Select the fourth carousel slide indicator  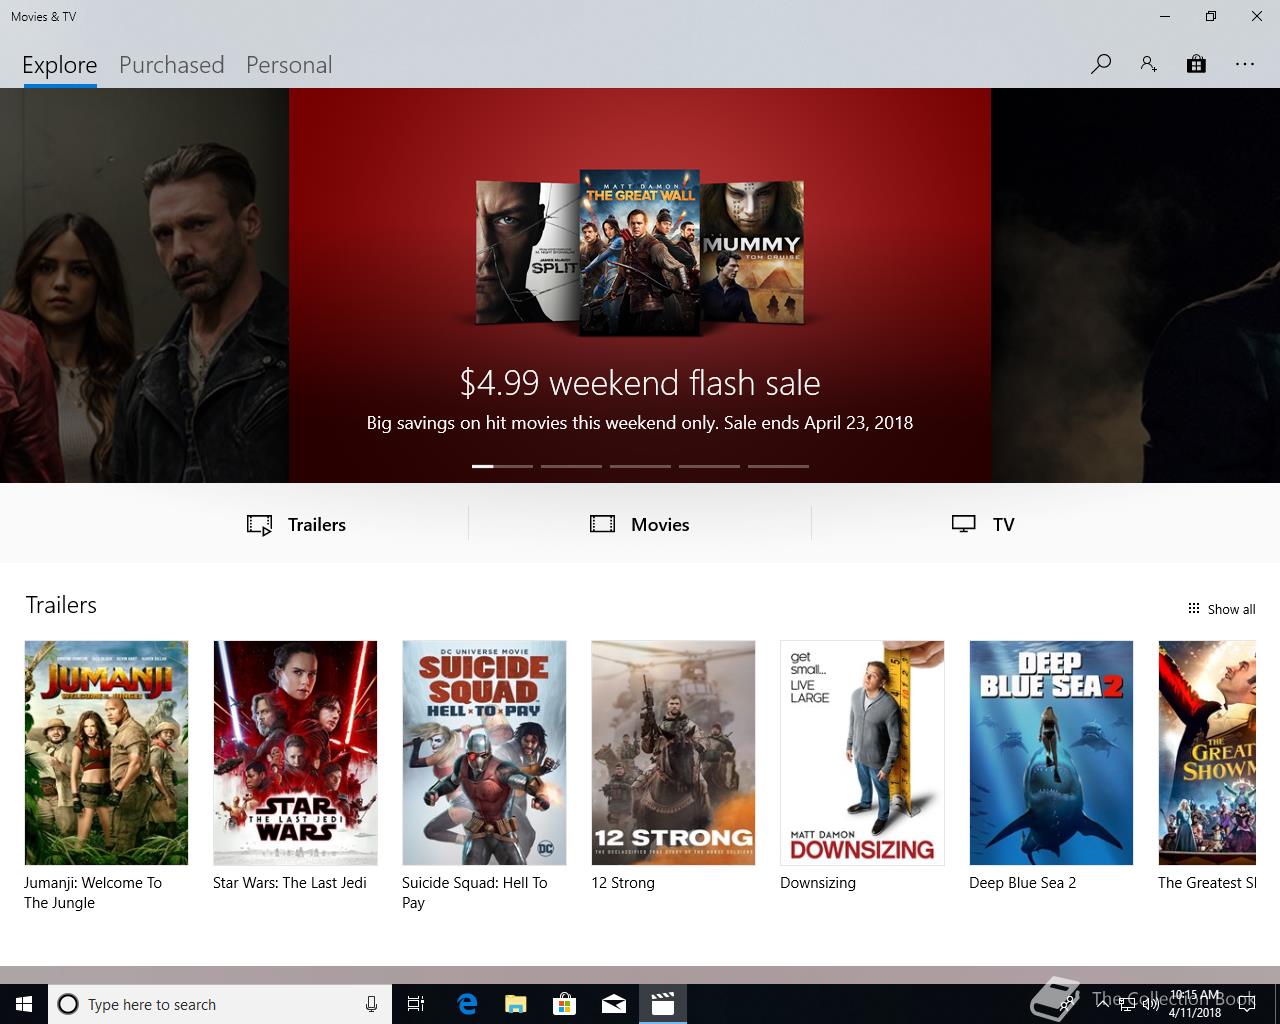(709, 466)
